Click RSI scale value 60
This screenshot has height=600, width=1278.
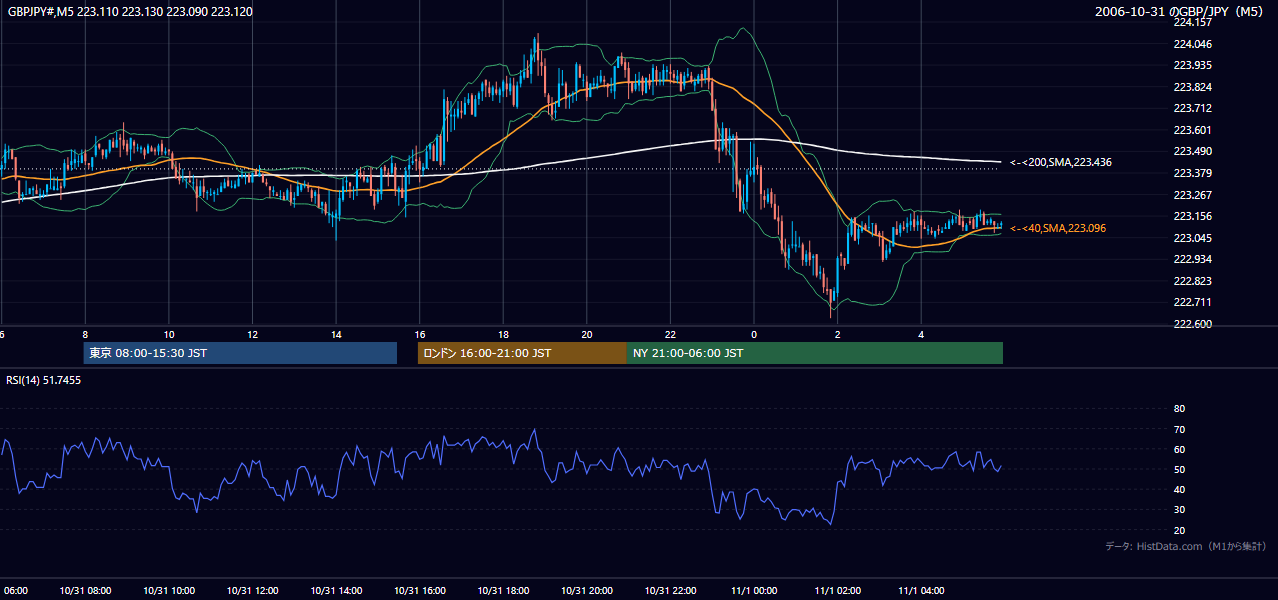pos(1179,449)
